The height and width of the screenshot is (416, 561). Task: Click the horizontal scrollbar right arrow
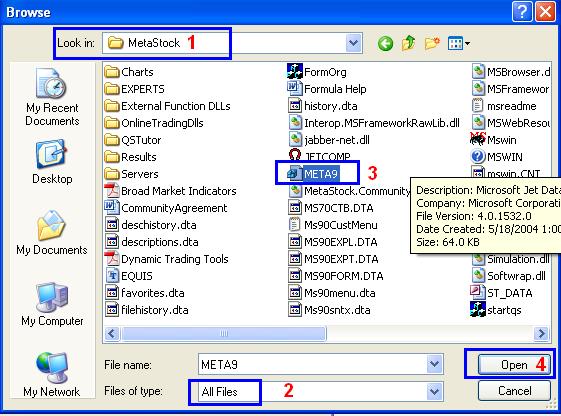click(x=541, y=334)
